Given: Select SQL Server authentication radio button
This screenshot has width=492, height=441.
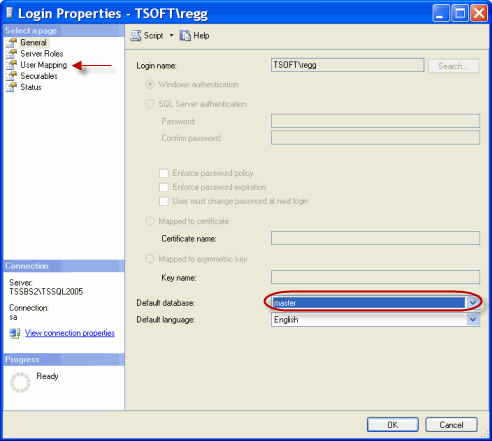Looking at the screenshot, I should tap(150, 104).
